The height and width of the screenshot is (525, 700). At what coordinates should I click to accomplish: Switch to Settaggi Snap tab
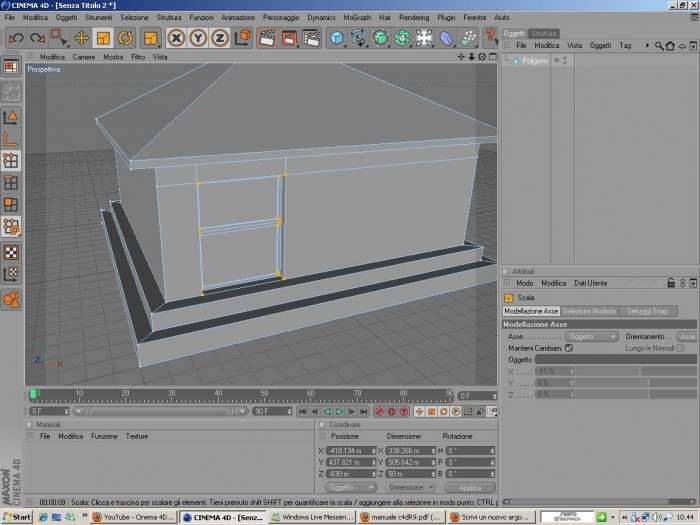click(x=647, y=311)
